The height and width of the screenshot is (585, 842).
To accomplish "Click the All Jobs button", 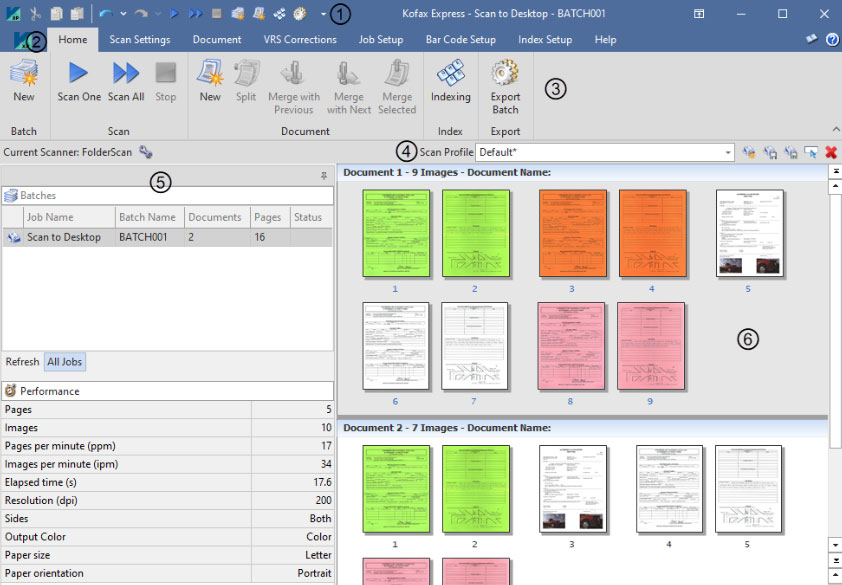I will point(66,361).
